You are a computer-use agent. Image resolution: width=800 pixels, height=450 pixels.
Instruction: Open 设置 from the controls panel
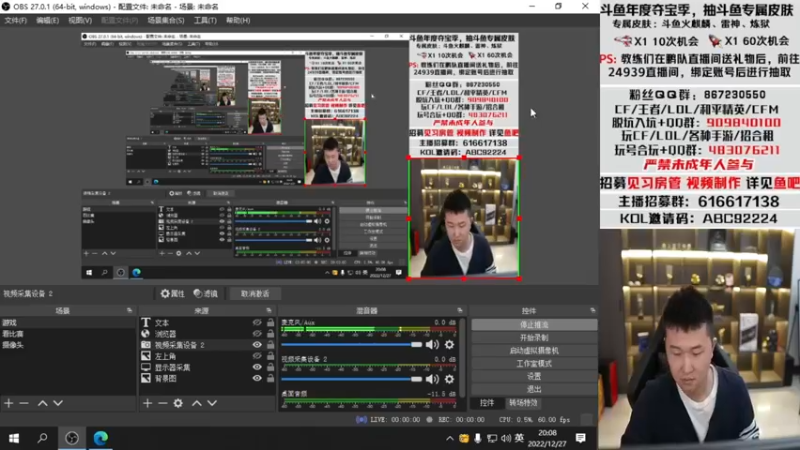(534, 376)
